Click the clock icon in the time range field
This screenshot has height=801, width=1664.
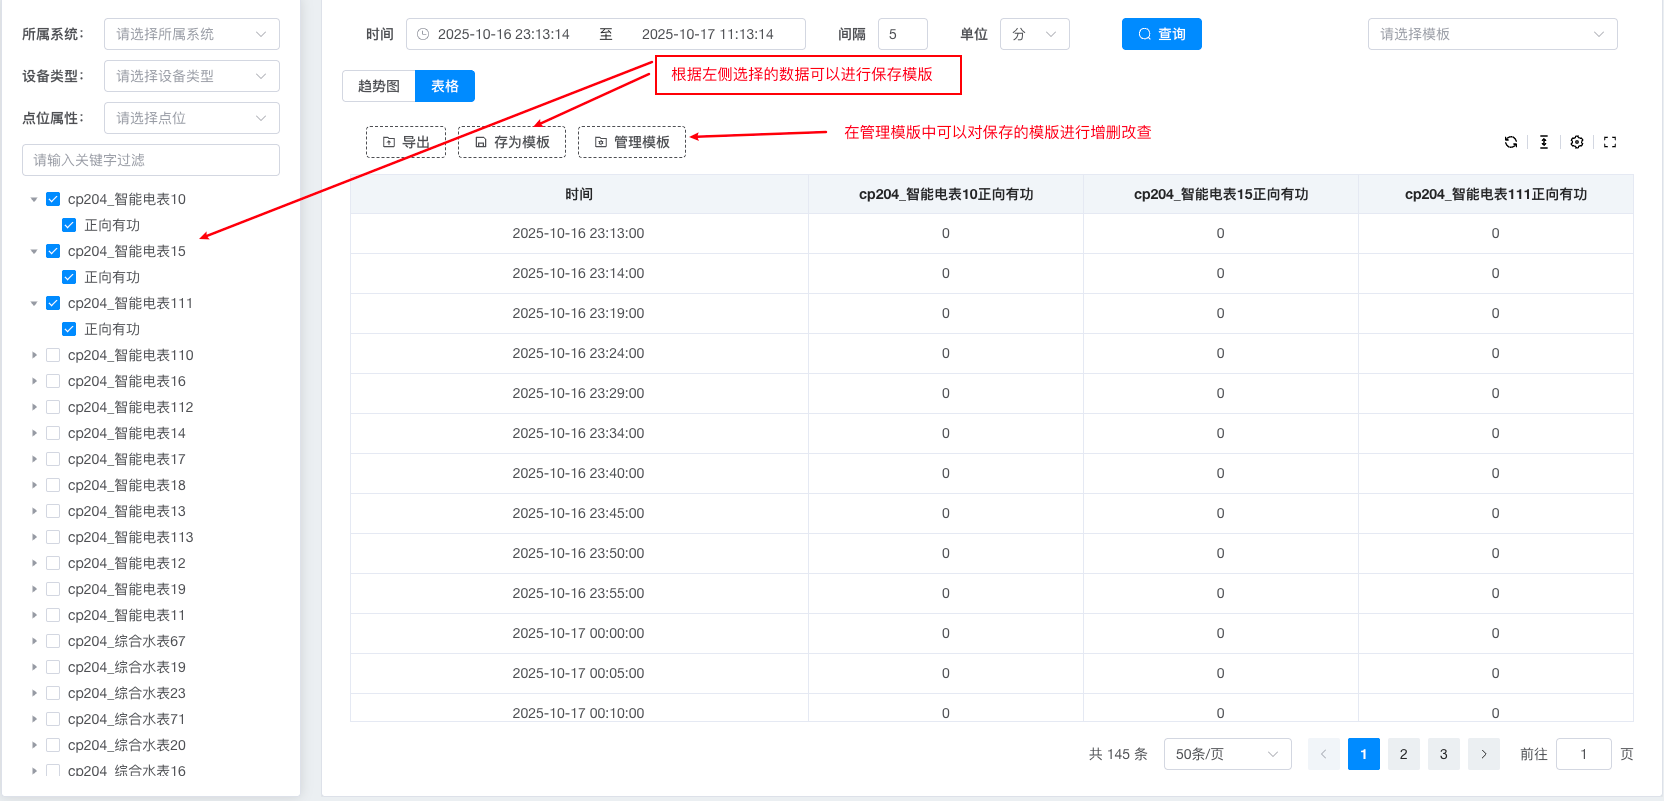pyautogui.click(x=423, y=34)
